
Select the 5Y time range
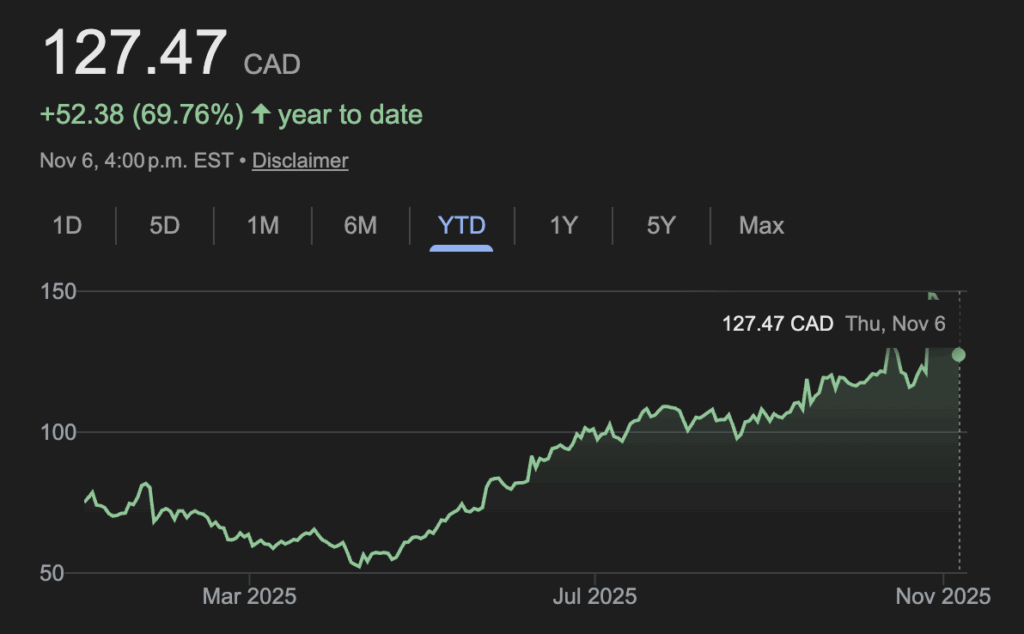tap(661, 225)
